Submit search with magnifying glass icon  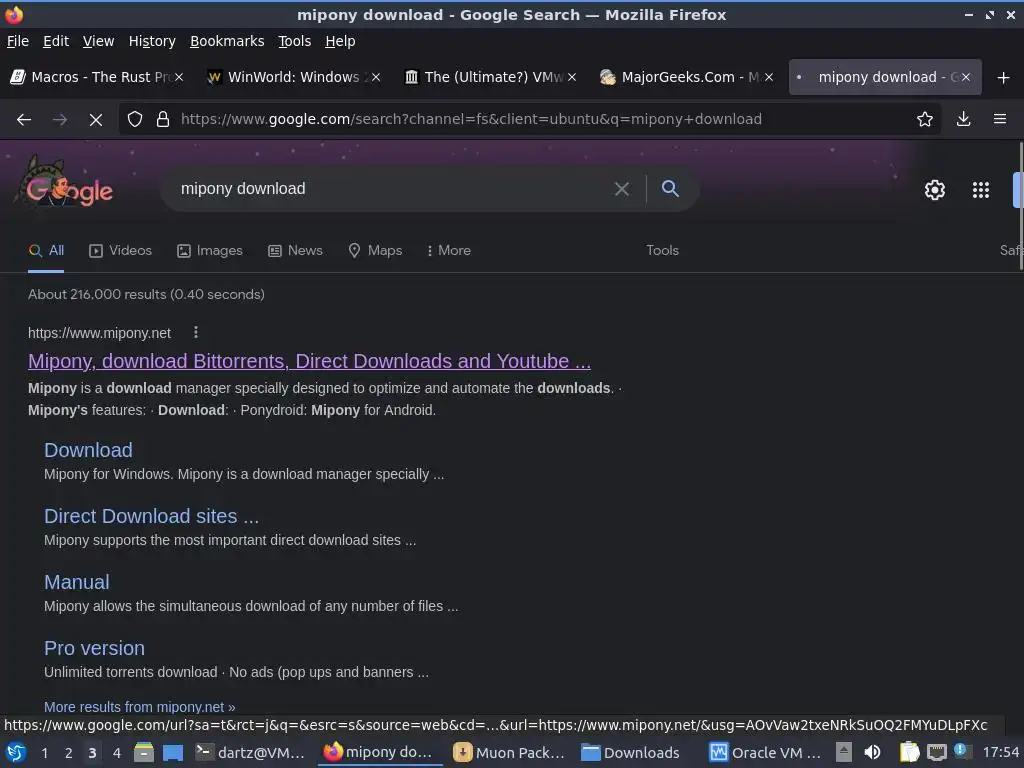(x=670, y=189)
